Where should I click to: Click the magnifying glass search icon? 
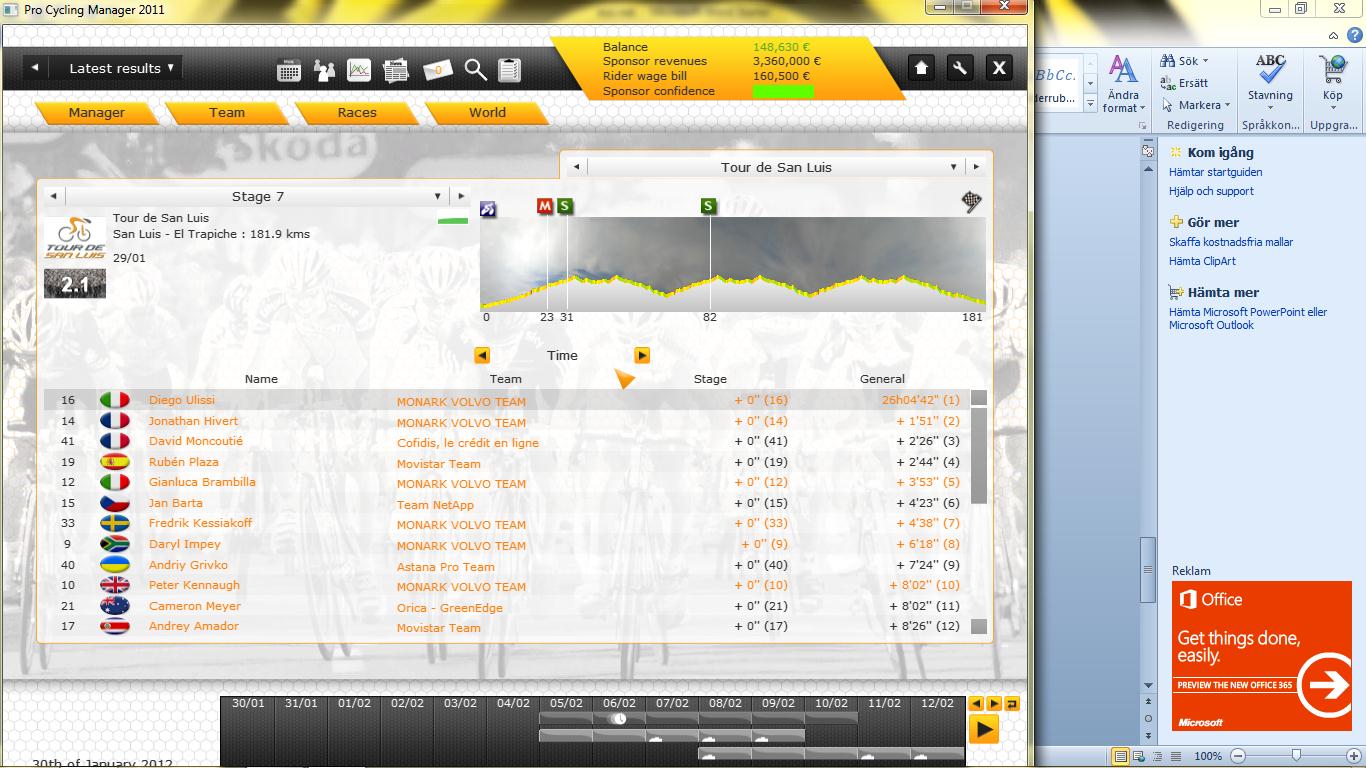(x=475, y=70)
